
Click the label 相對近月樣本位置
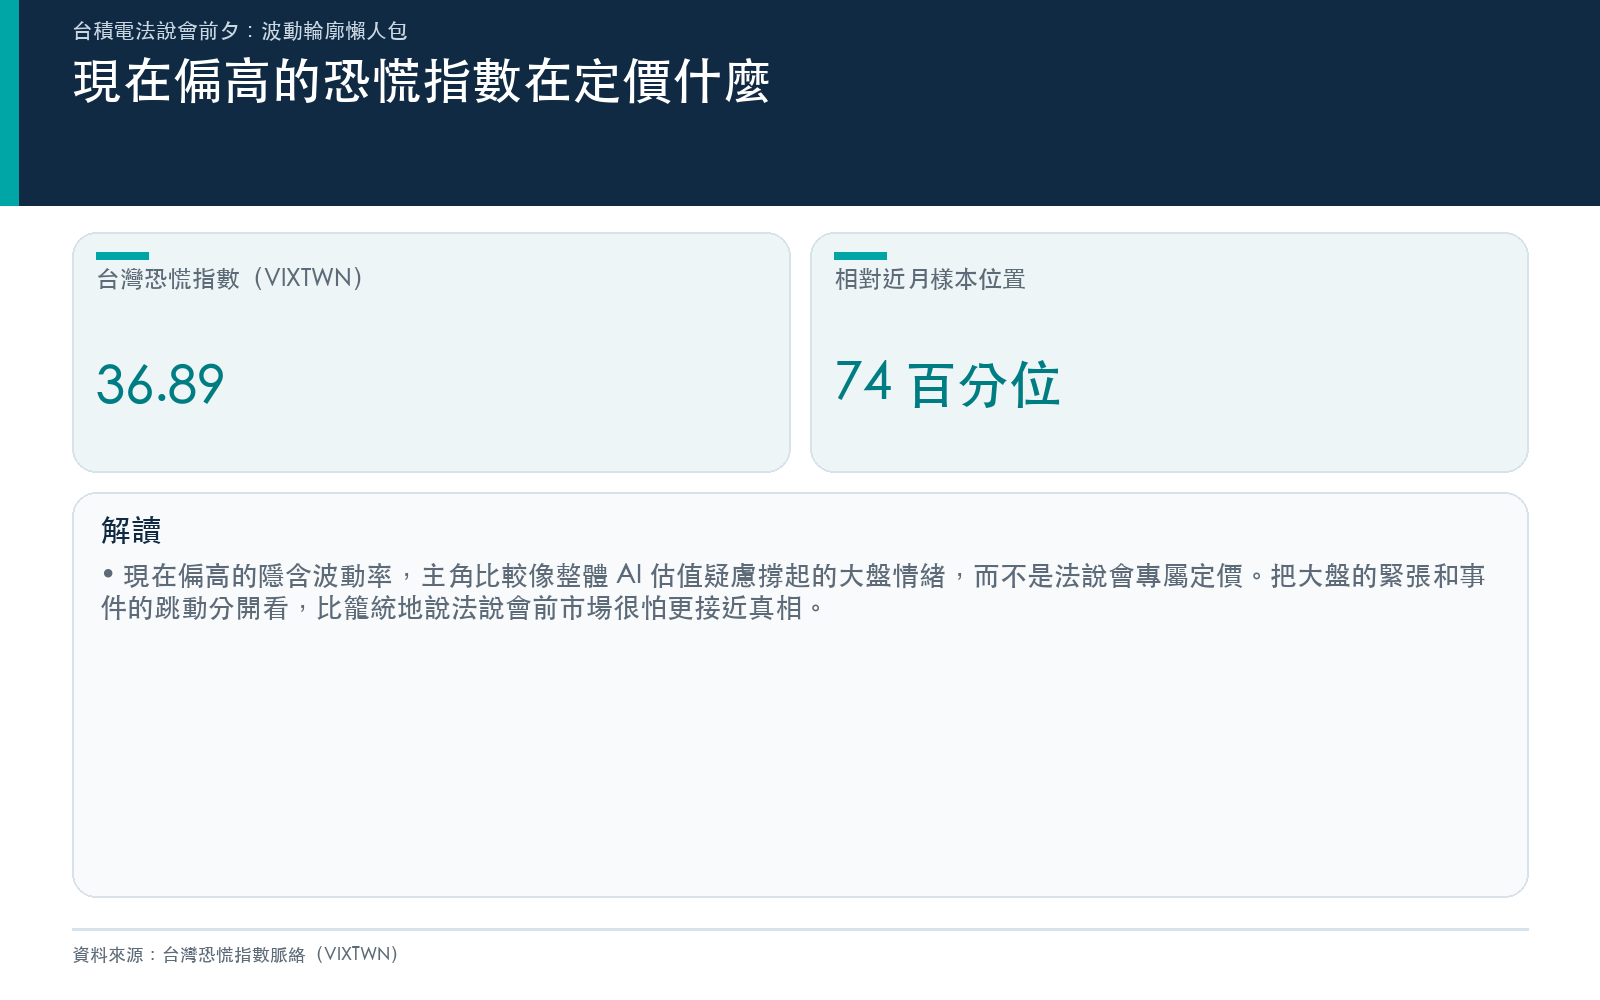point(930,279)
